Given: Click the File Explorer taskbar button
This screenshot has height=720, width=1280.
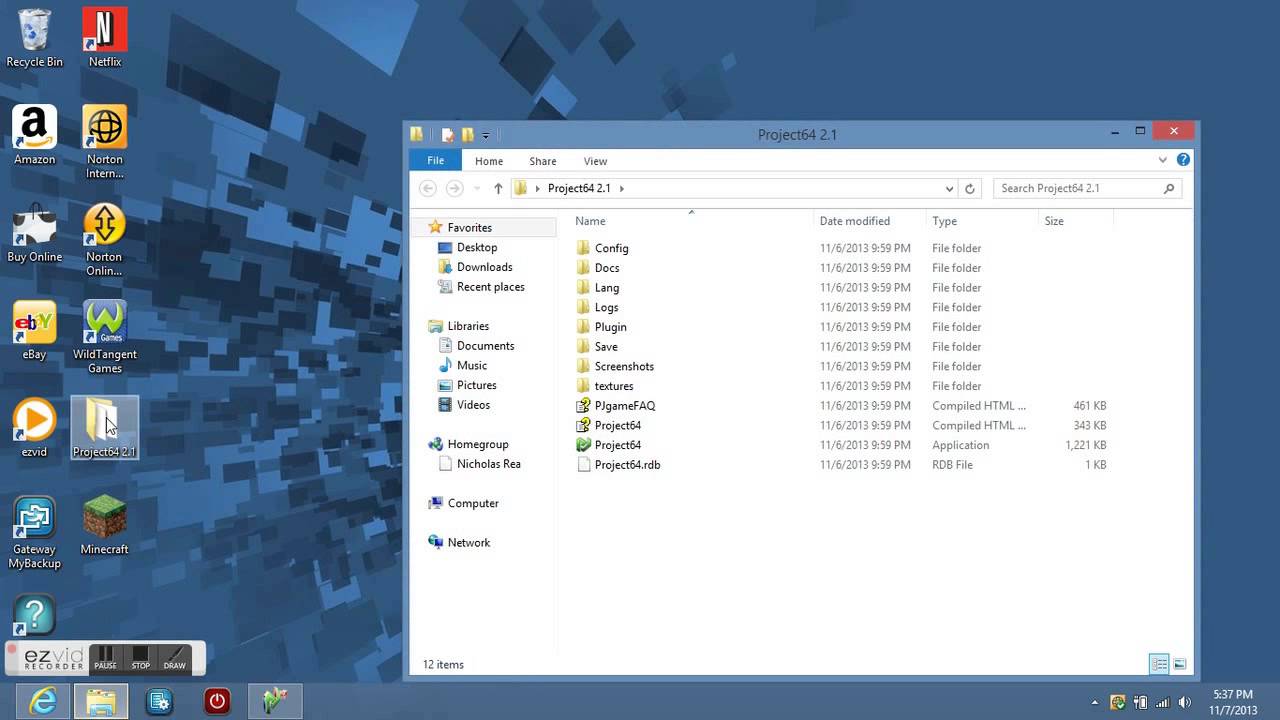Looking at the screenshot, I should pyautogui.click(x=101, y=702).
